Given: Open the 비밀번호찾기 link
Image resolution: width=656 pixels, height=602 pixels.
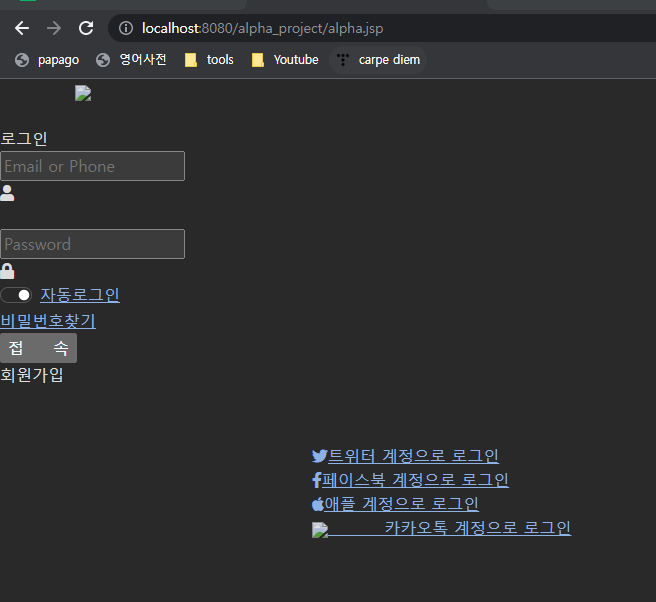Looking at the screenshot, I should 48,321.
